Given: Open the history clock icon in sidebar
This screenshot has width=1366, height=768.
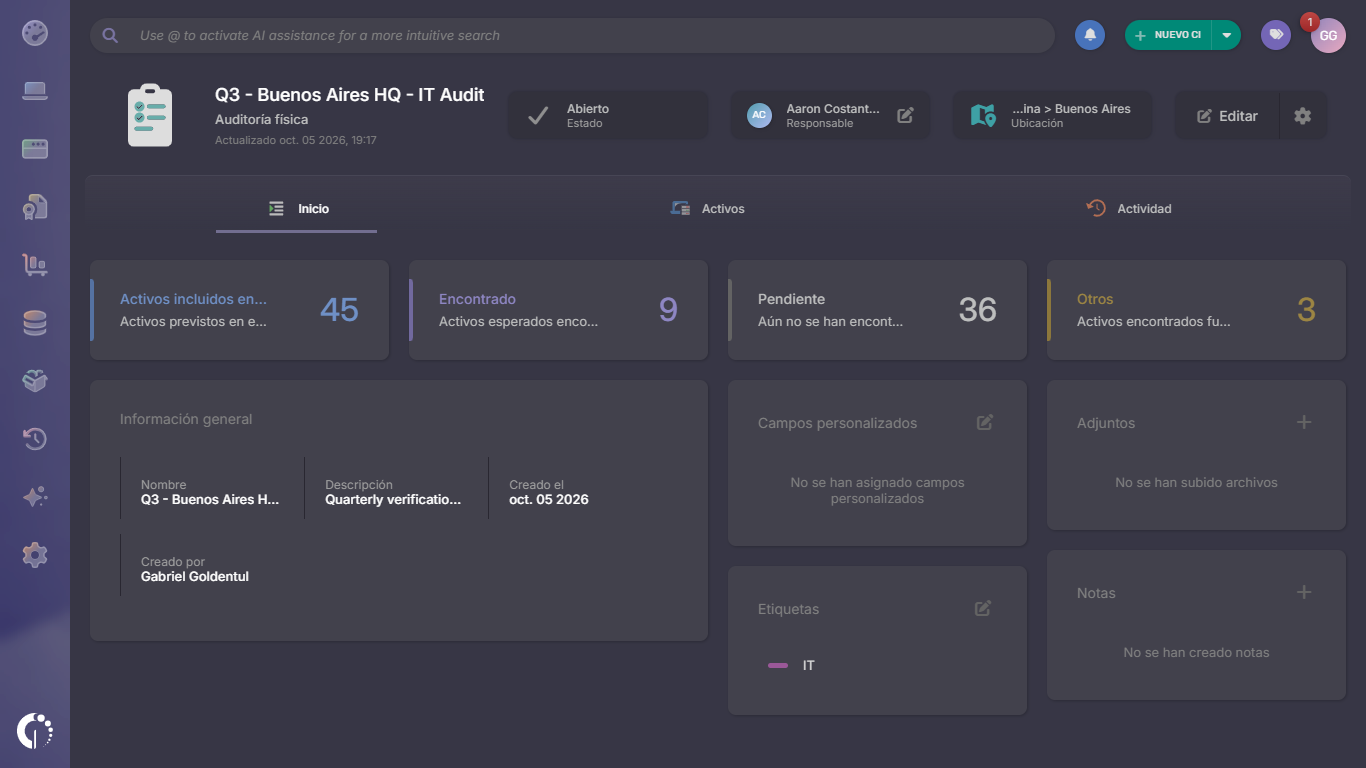Looking at the screenshot, I should pyautogui.click(x=35, y=439).
